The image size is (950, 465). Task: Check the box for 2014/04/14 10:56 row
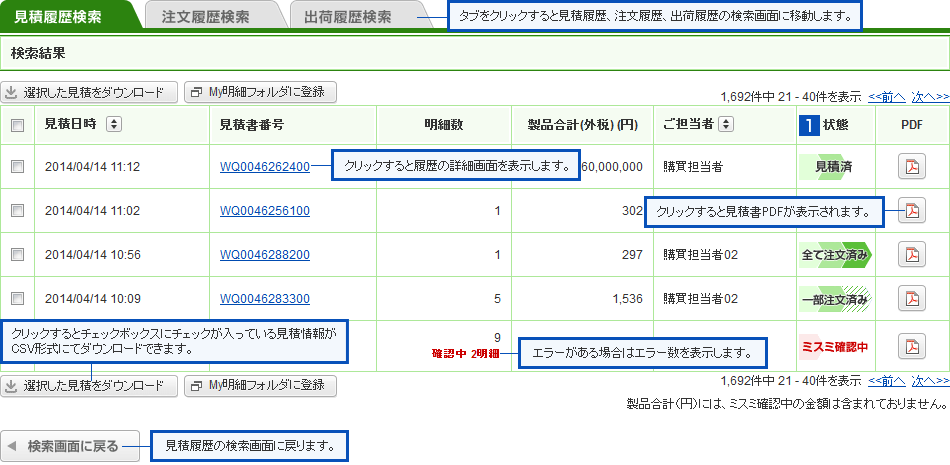[17, 255]
